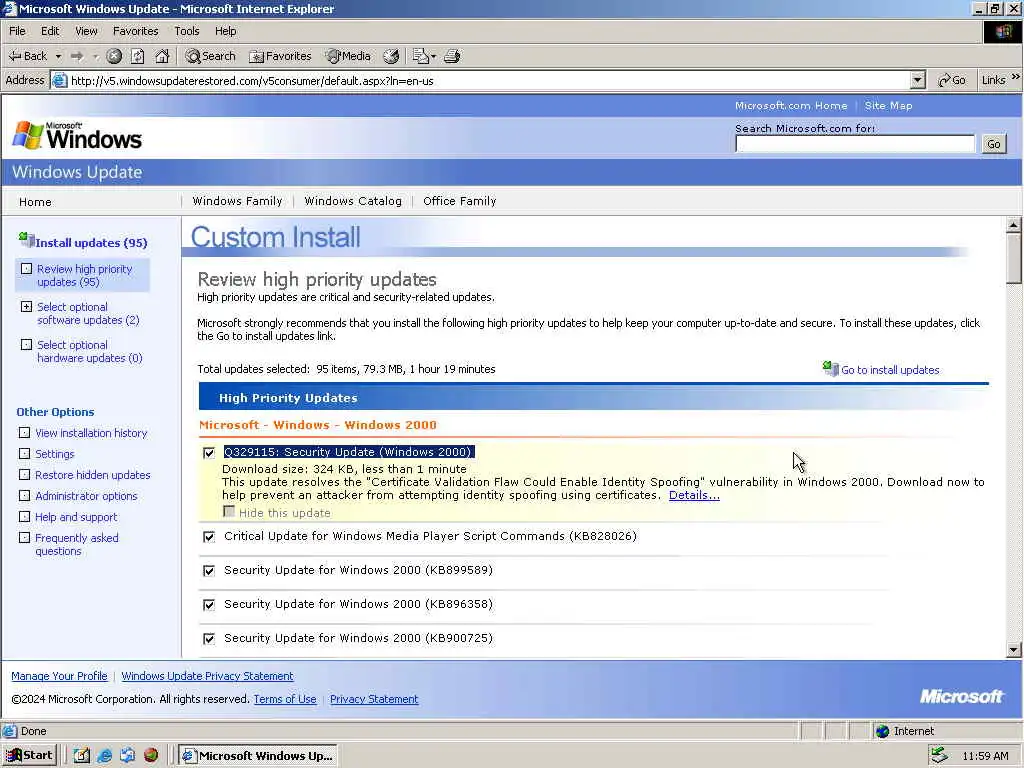Open the Tools menu
Image resolution: width=1024 pixels, height=768 pixels.
point(187,31)
